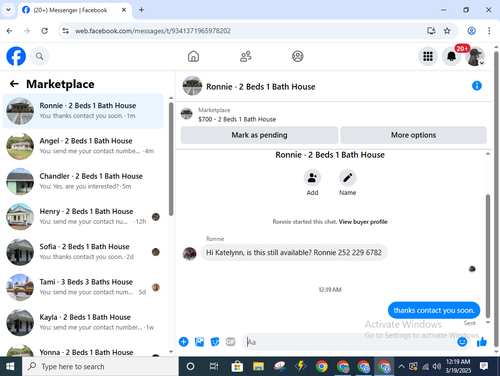
Task: Open Angel - 2 Beds 1 Bath House chat
Action: (83, 146)
